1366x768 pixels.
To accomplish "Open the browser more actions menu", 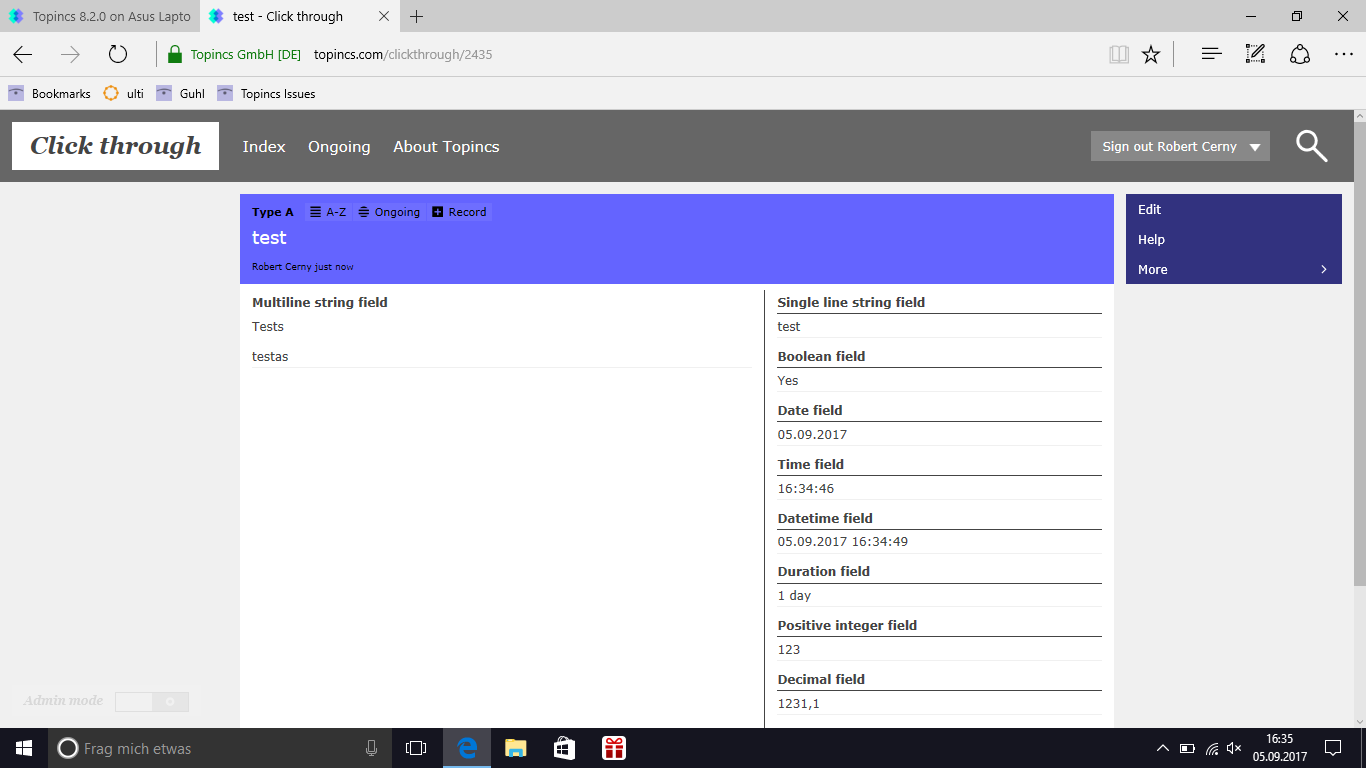I will [x=1343, y=54].
